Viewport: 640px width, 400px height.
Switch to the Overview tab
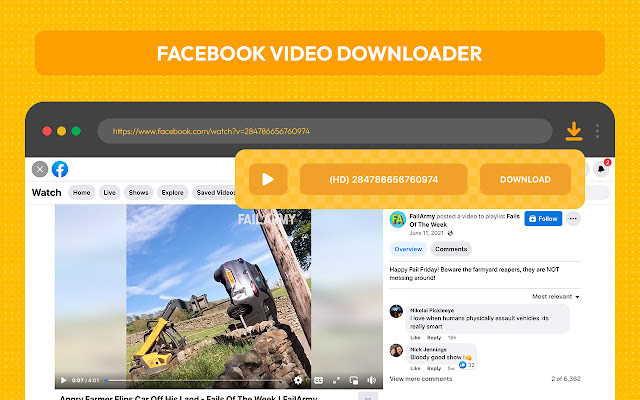tap(408, 249)
